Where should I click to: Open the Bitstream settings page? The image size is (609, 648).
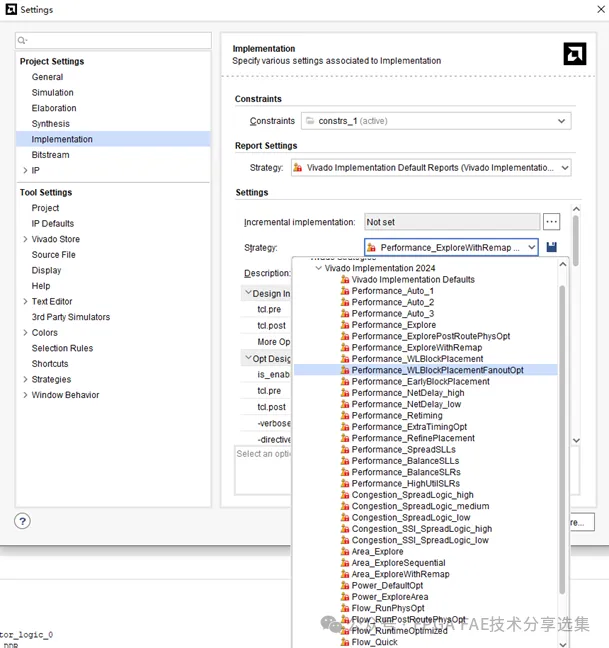(50, 155)
